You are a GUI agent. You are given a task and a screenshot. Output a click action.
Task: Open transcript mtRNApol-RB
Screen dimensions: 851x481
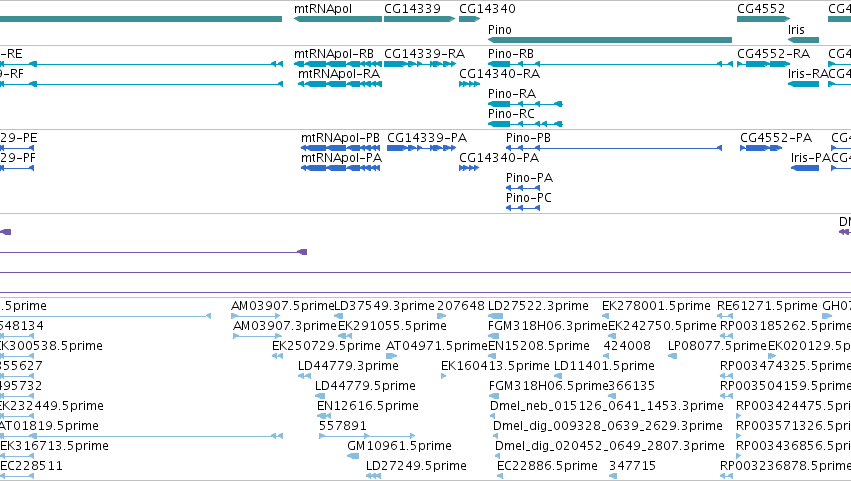(x=334, y=54)
